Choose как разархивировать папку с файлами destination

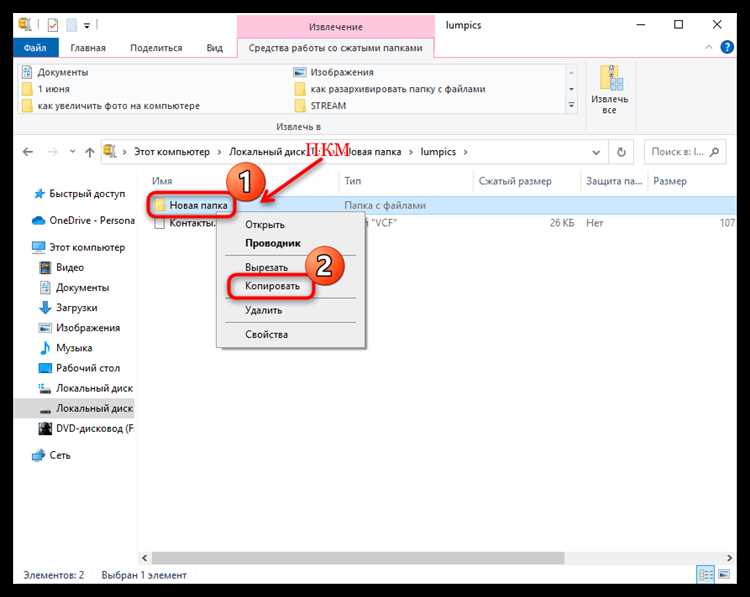pos(390,89)
